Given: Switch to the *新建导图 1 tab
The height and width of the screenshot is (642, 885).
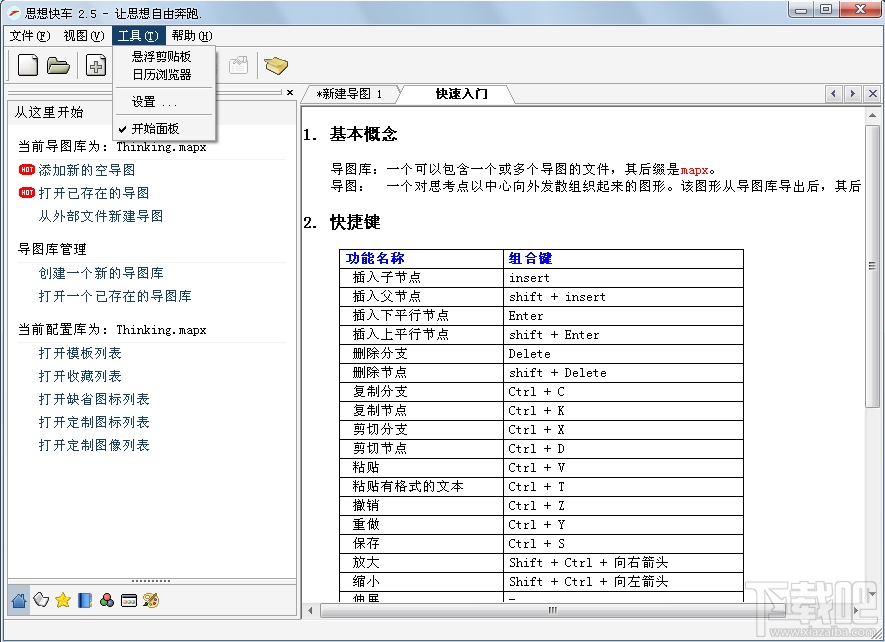Looking at the screenshot, I should click(x=349, y=94).
